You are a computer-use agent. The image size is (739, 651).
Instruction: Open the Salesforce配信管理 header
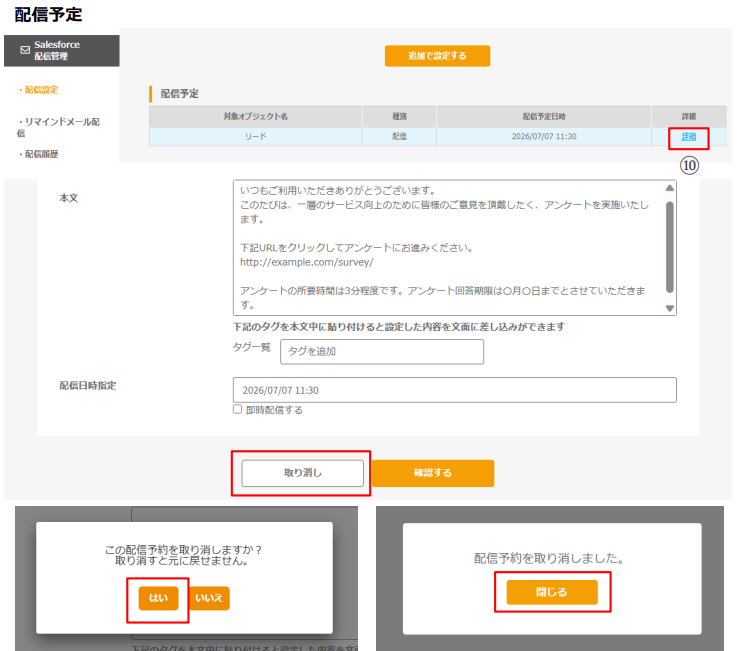62,50
